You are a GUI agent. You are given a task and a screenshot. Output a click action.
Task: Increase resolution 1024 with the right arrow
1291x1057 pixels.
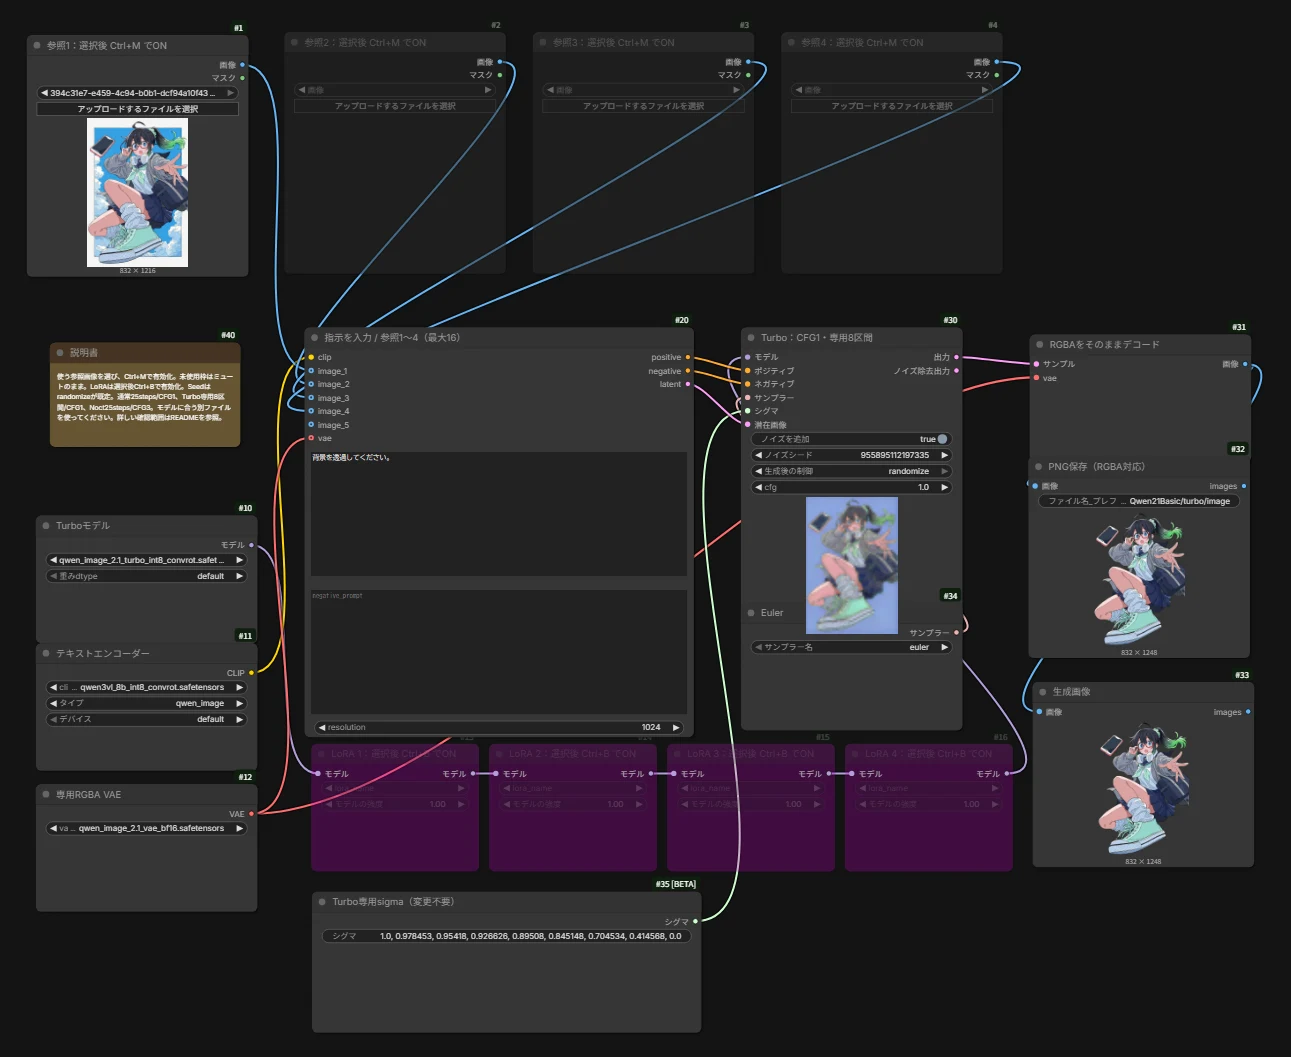tap(676, 727)
